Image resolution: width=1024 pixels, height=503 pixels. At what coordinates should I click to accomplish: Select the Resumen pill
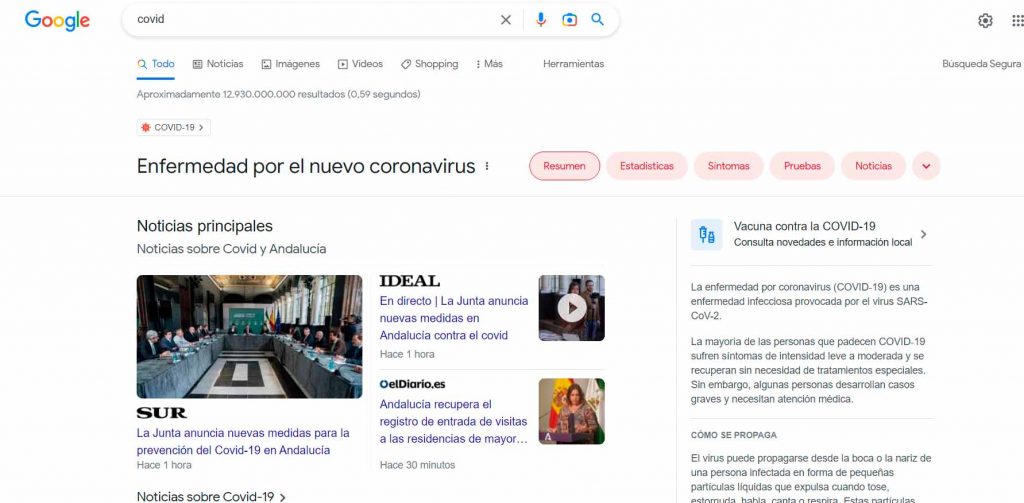tap(564, 166)
